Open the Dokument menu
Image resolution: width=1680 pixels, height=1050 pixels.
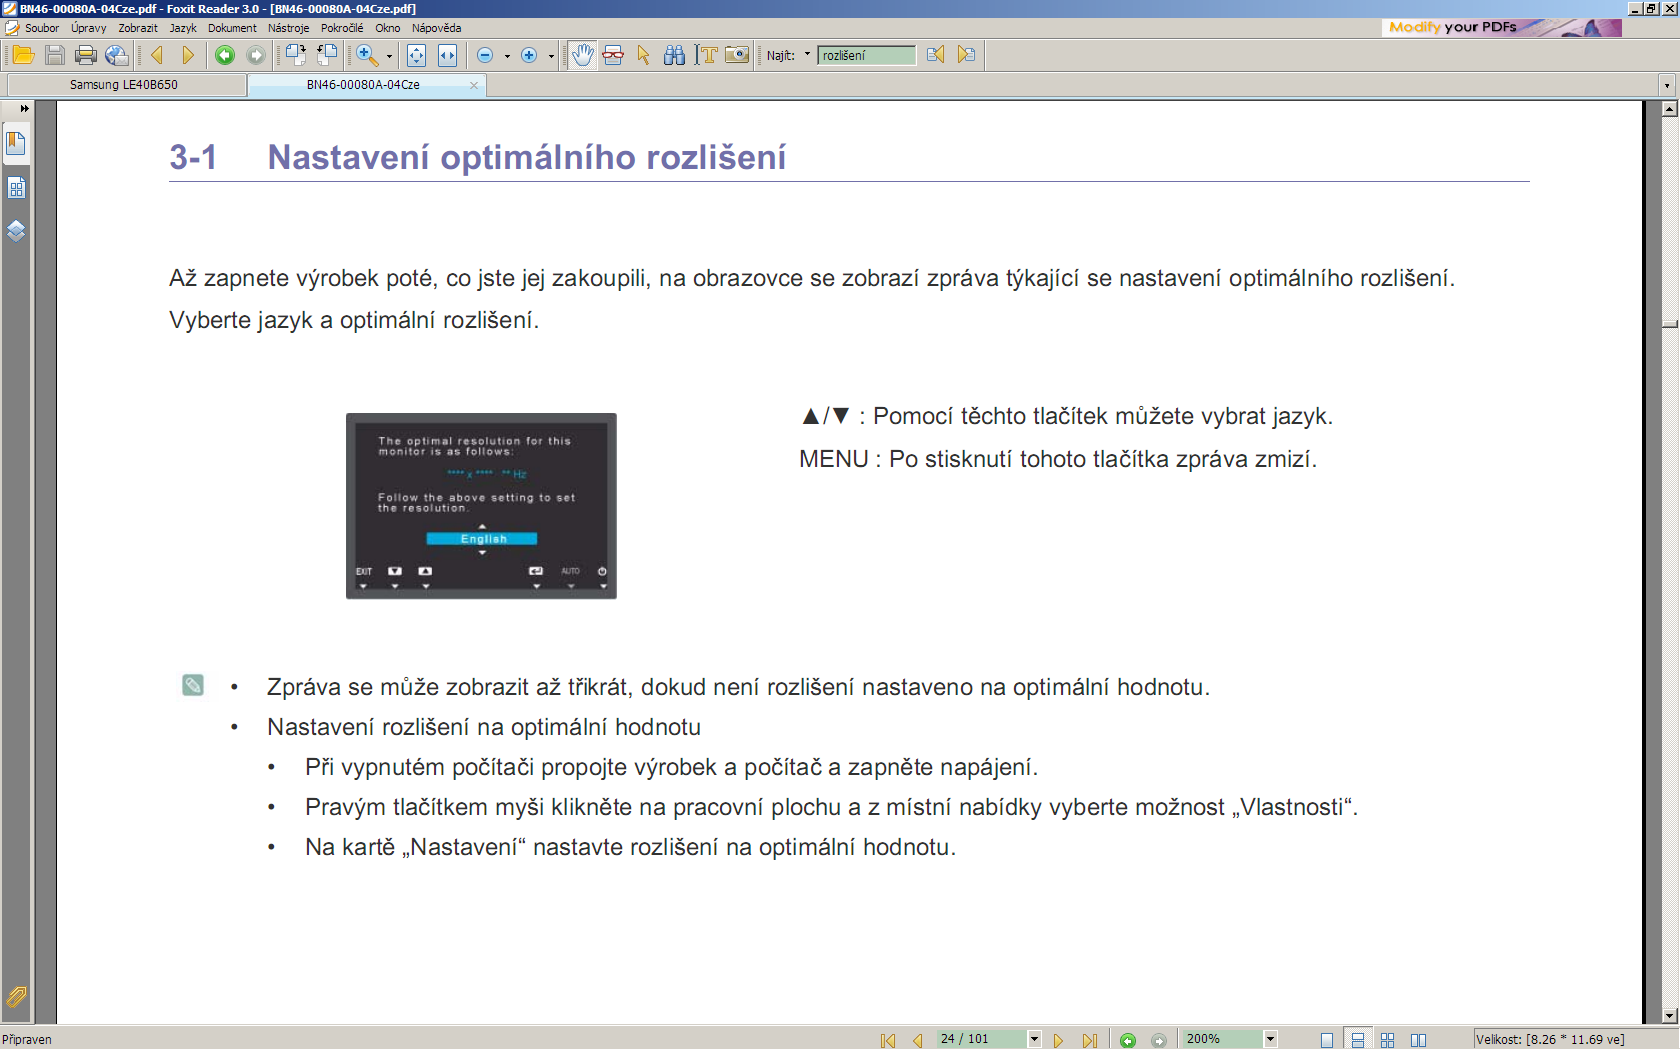pyautogui.click(x=232, y=28)
